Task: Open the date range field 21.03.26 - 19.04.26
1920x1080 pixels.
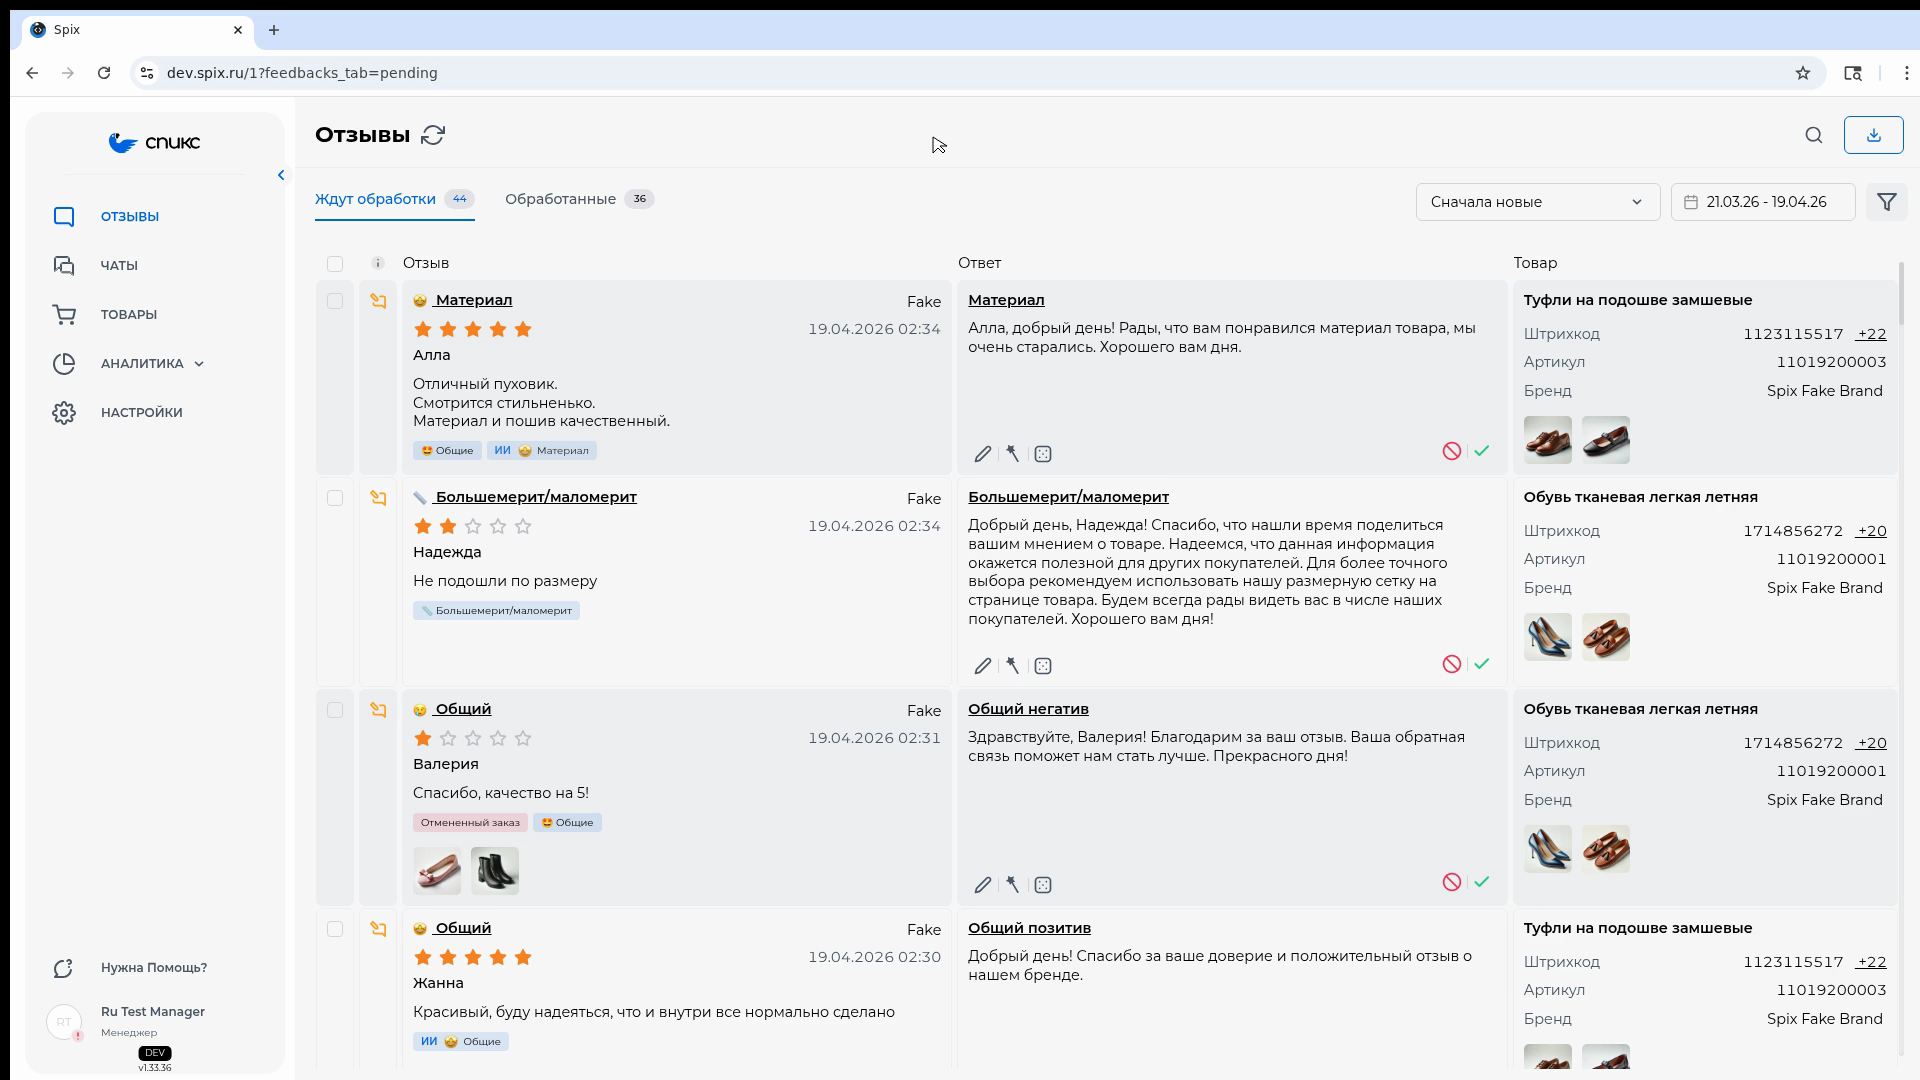Action: (x=1763, y=202)
